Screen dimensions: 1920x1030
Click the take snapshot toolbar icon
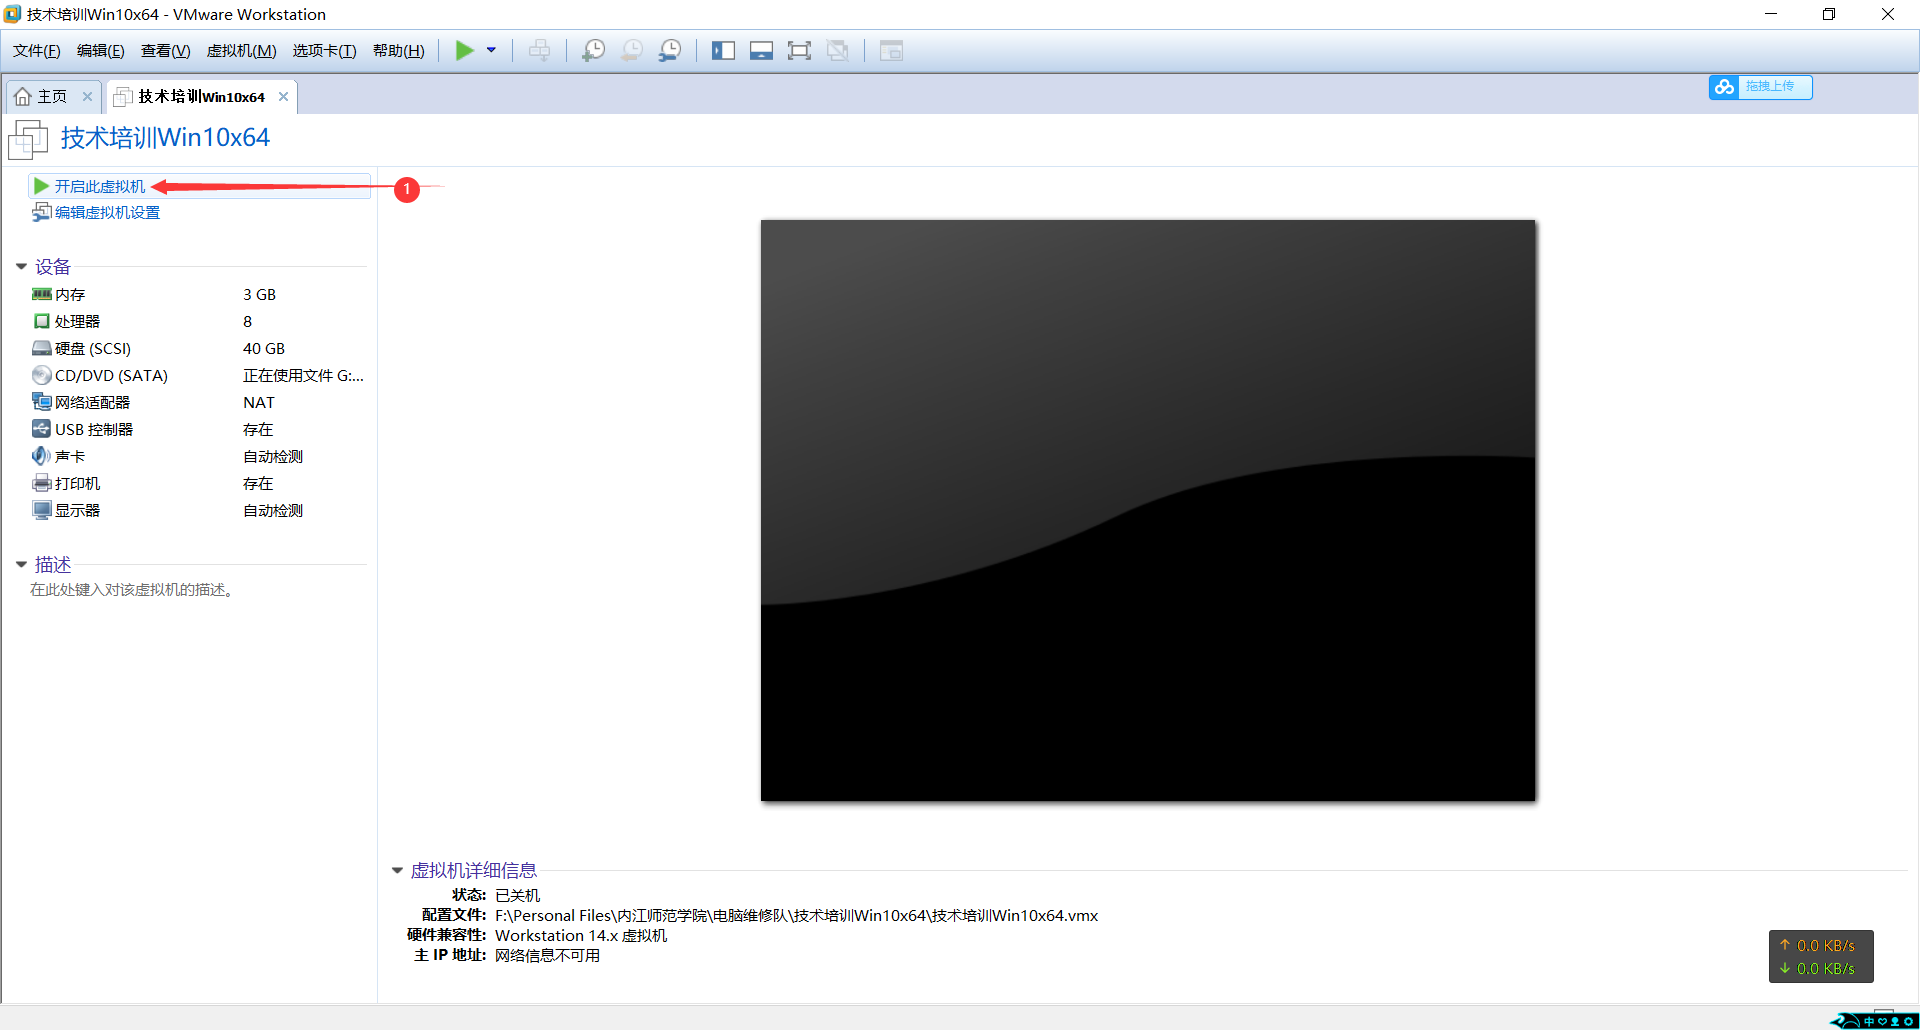click(593, 51)
